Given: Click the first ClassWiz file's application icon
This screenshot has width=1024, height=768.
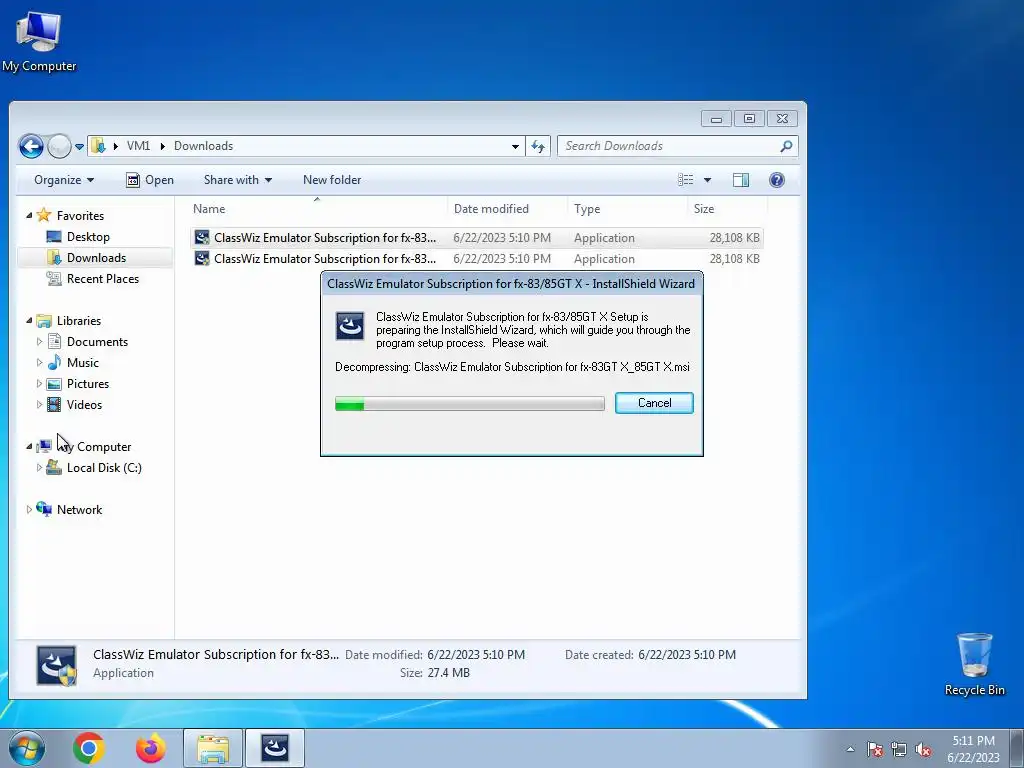Looking at the screenshot, I should tap(202, 238).
